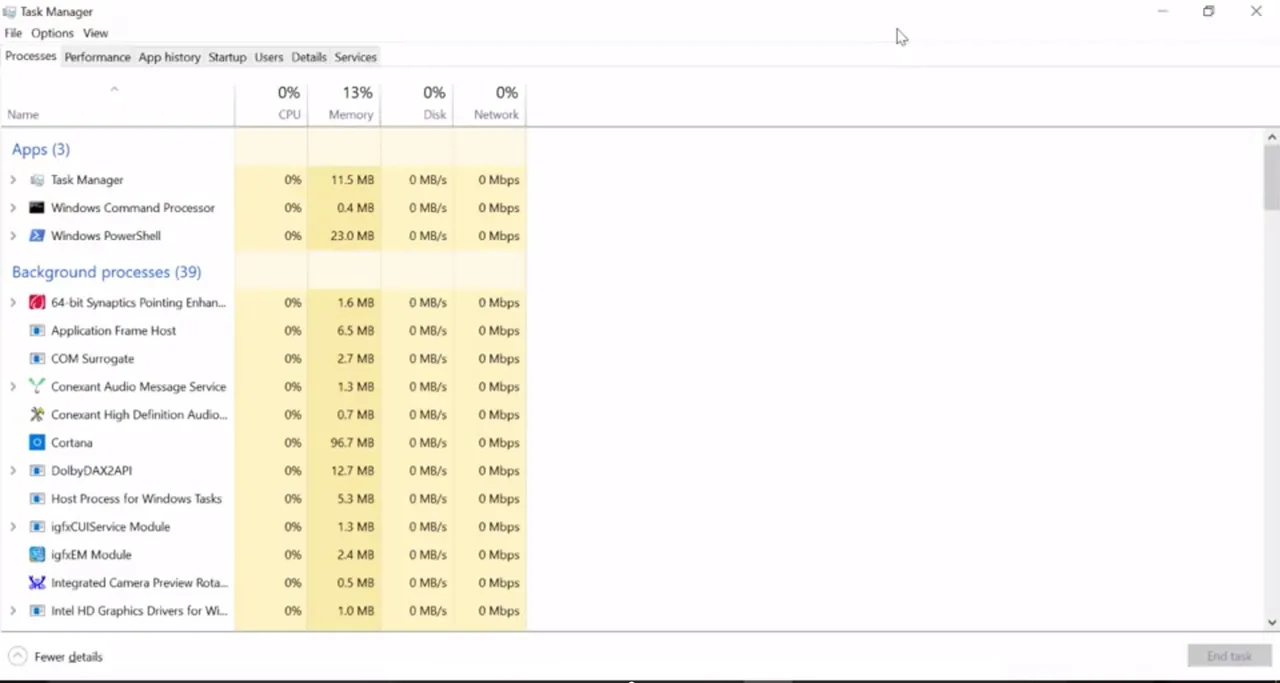The height and width of the screenshot is (683, 1280).
Task: Click the Windows PowerShell icon
Action: [x=37, y=236]
